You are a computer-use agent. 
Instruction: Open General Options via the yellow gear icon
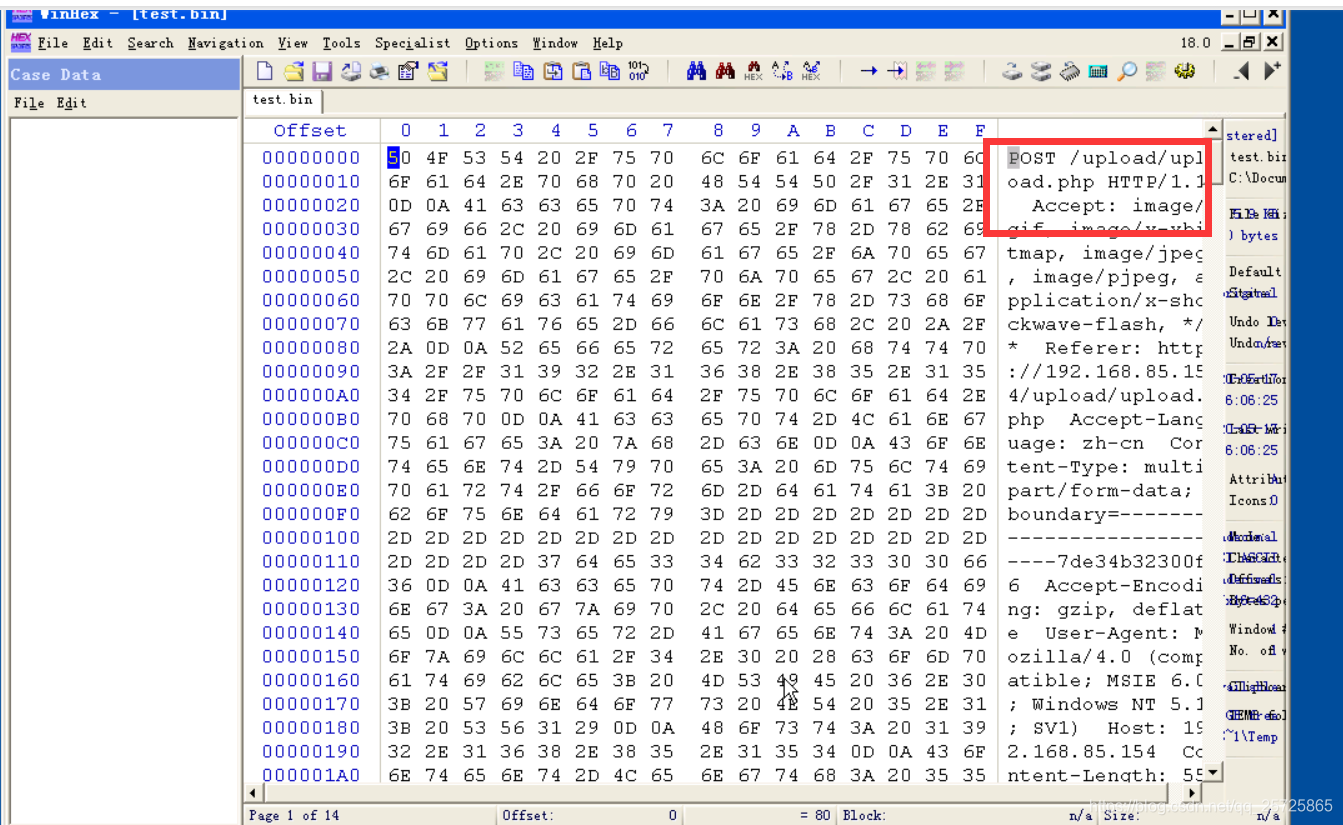pyautogui.click(x=1186, y=71)
